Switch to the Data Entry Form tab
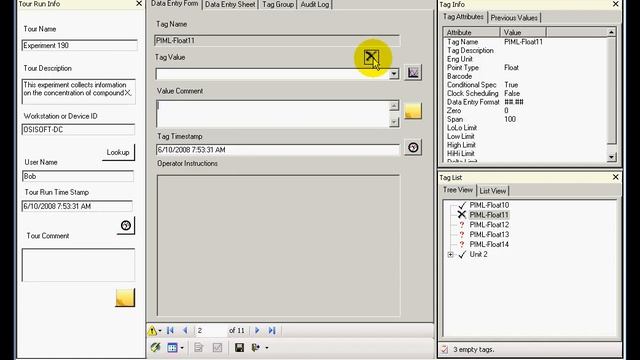Image resolution: width=640 pixels, height=360 pixels. coord(175,4)
